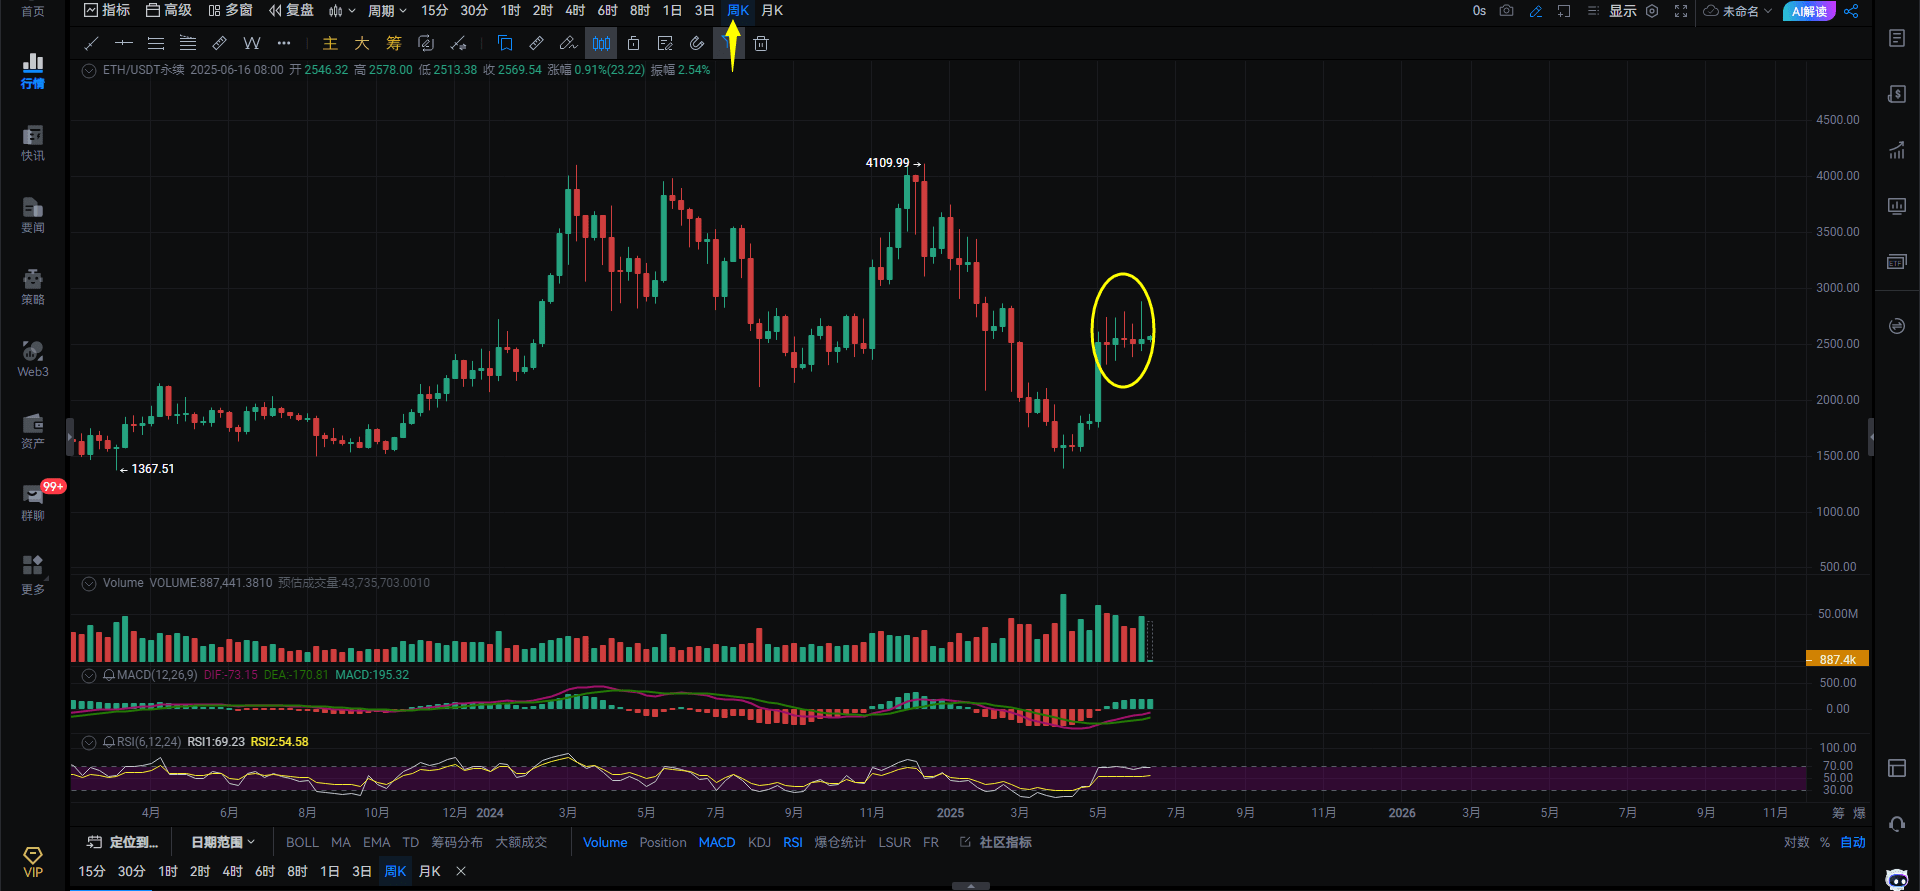1920x891 pixels.
Task: Click the 筹 chip distribution shortcut
Action: click(394, 43)
